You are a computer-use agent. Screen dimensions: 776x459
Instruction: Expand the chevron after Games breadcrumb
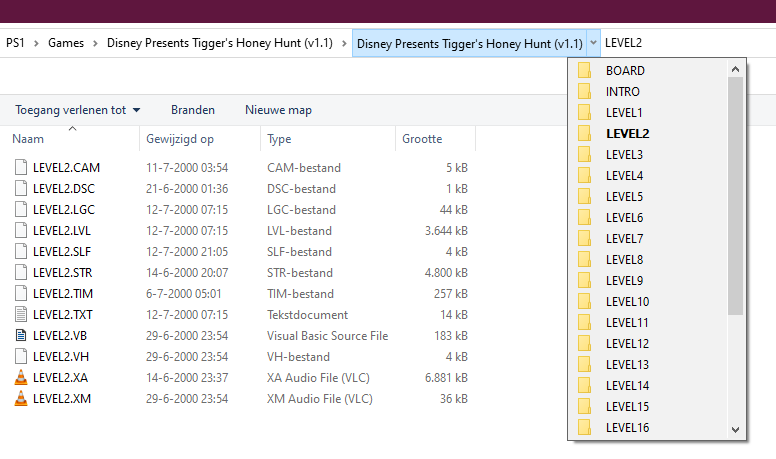point(95,43)
